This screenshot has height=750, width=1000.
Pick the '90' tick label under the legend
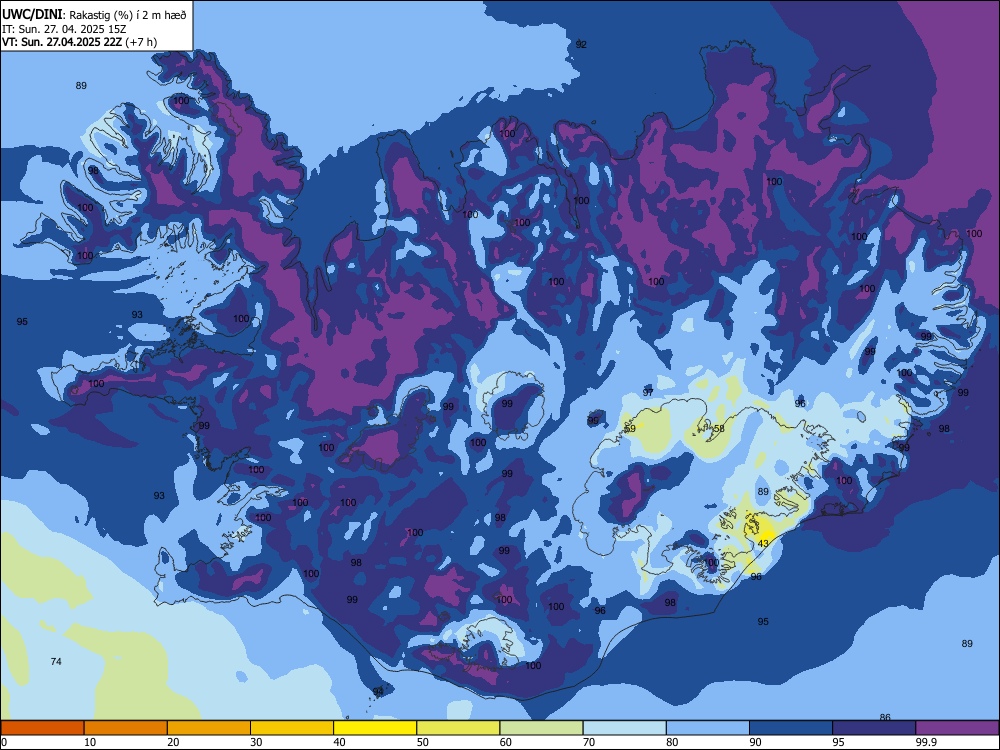755,742
